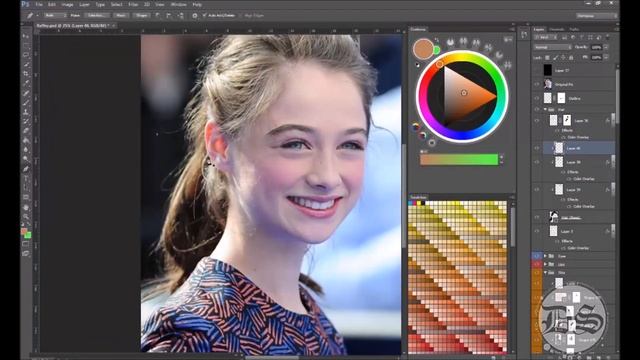Image resolution: width=640 pixels, height=360 pixels.
Task: Pick the black swatch in the Swatches top row
Action: [x=423, y=202]
